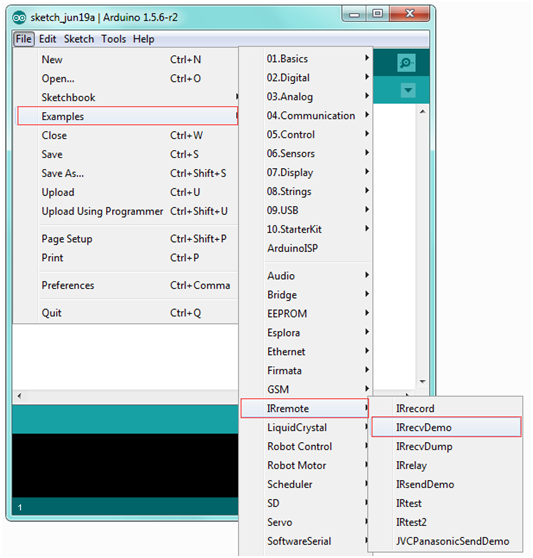This screenshot has width=533, height=558.
Task: Open the IRtest example sketch
Action: [446, 503]
